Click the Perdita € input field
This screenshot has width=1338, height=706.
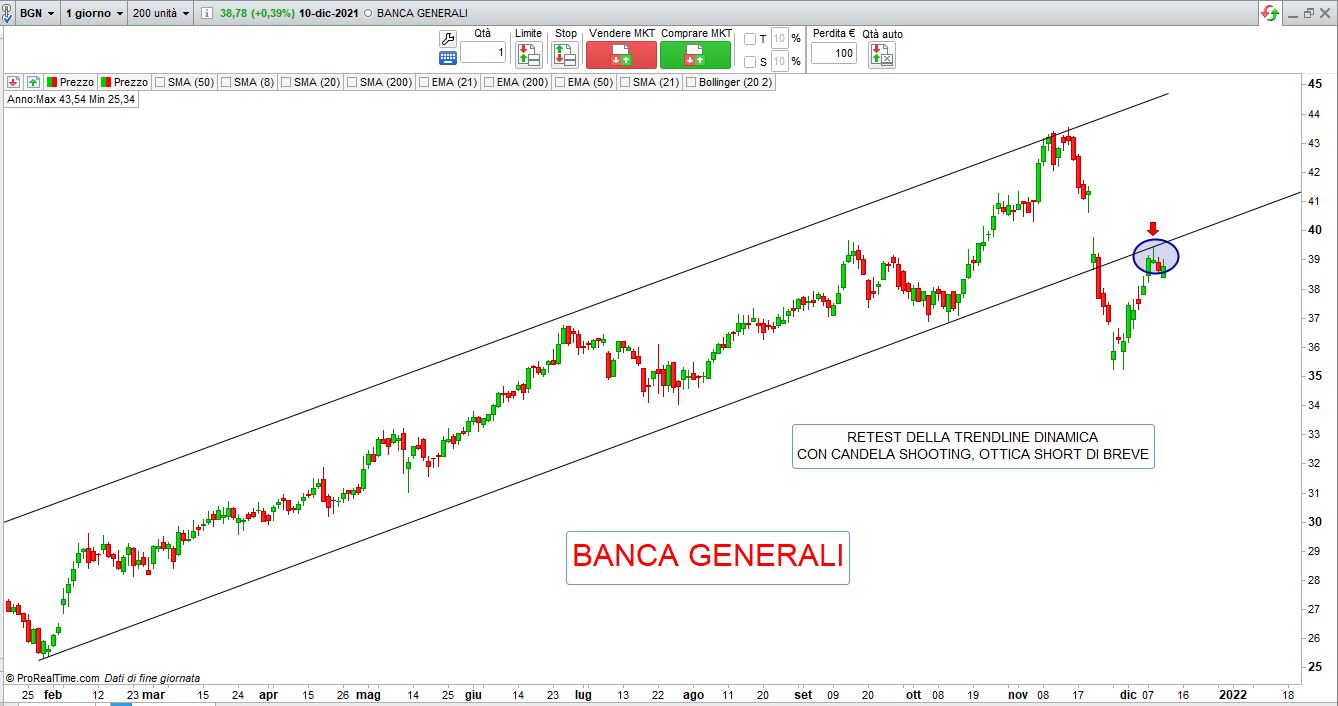[x=833, y=52]
